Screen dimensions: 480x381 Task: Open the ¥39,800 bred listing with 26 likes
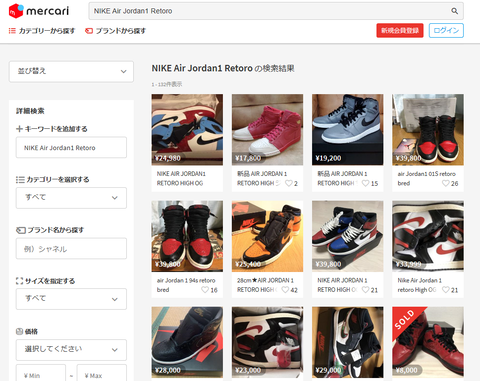(x=428, y=130)
